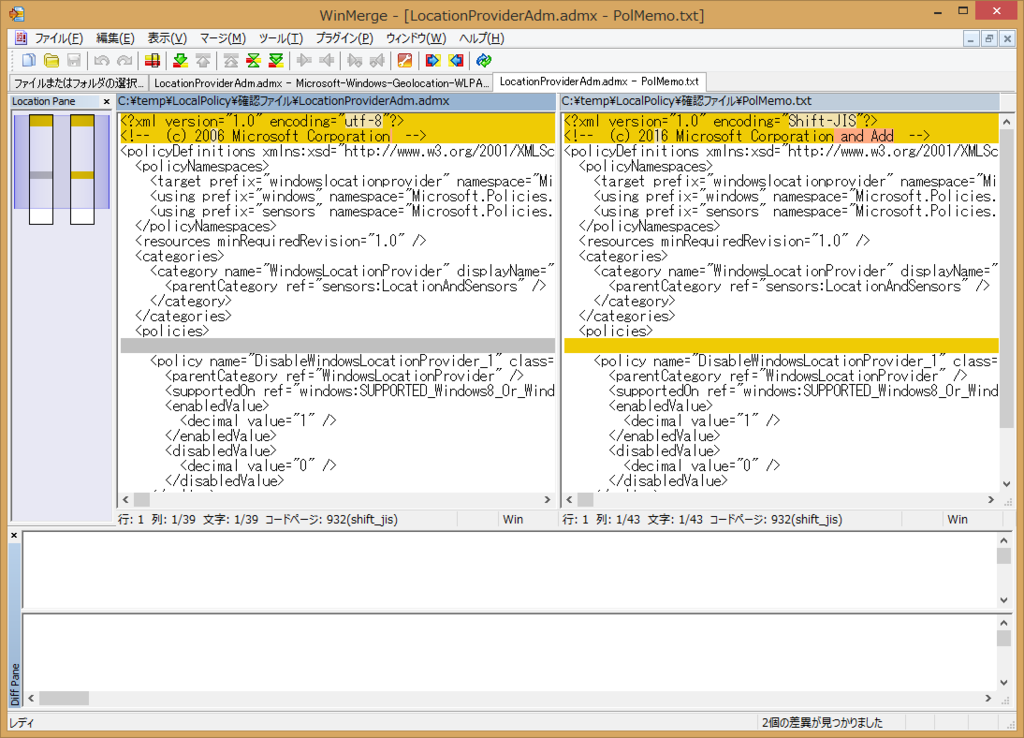This screenshot has height=738, width=1024.
Task: Click the WinMerge document icon in menu bar
Action: [21, 38]
